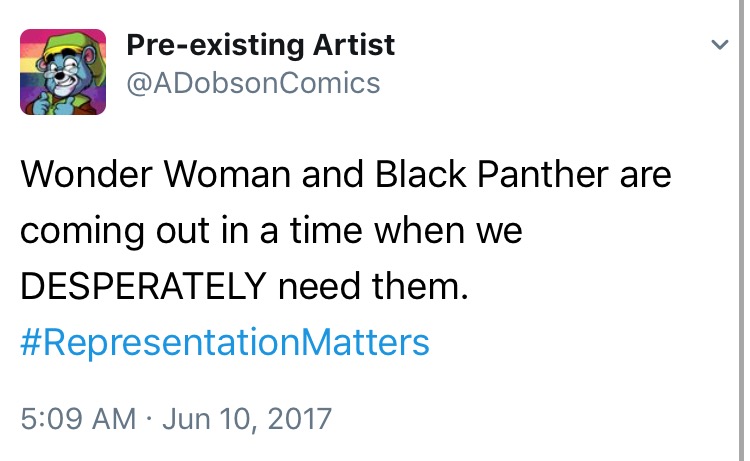Click the hash symbol of the hashtag

click(x=31, y=343)
